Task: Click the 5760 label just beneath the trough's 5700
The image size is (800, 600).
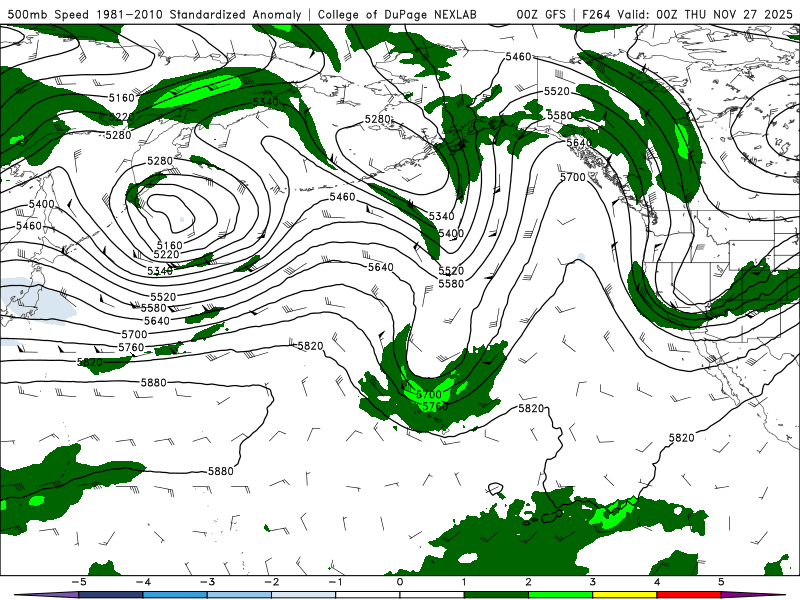Action: (435, 406)
